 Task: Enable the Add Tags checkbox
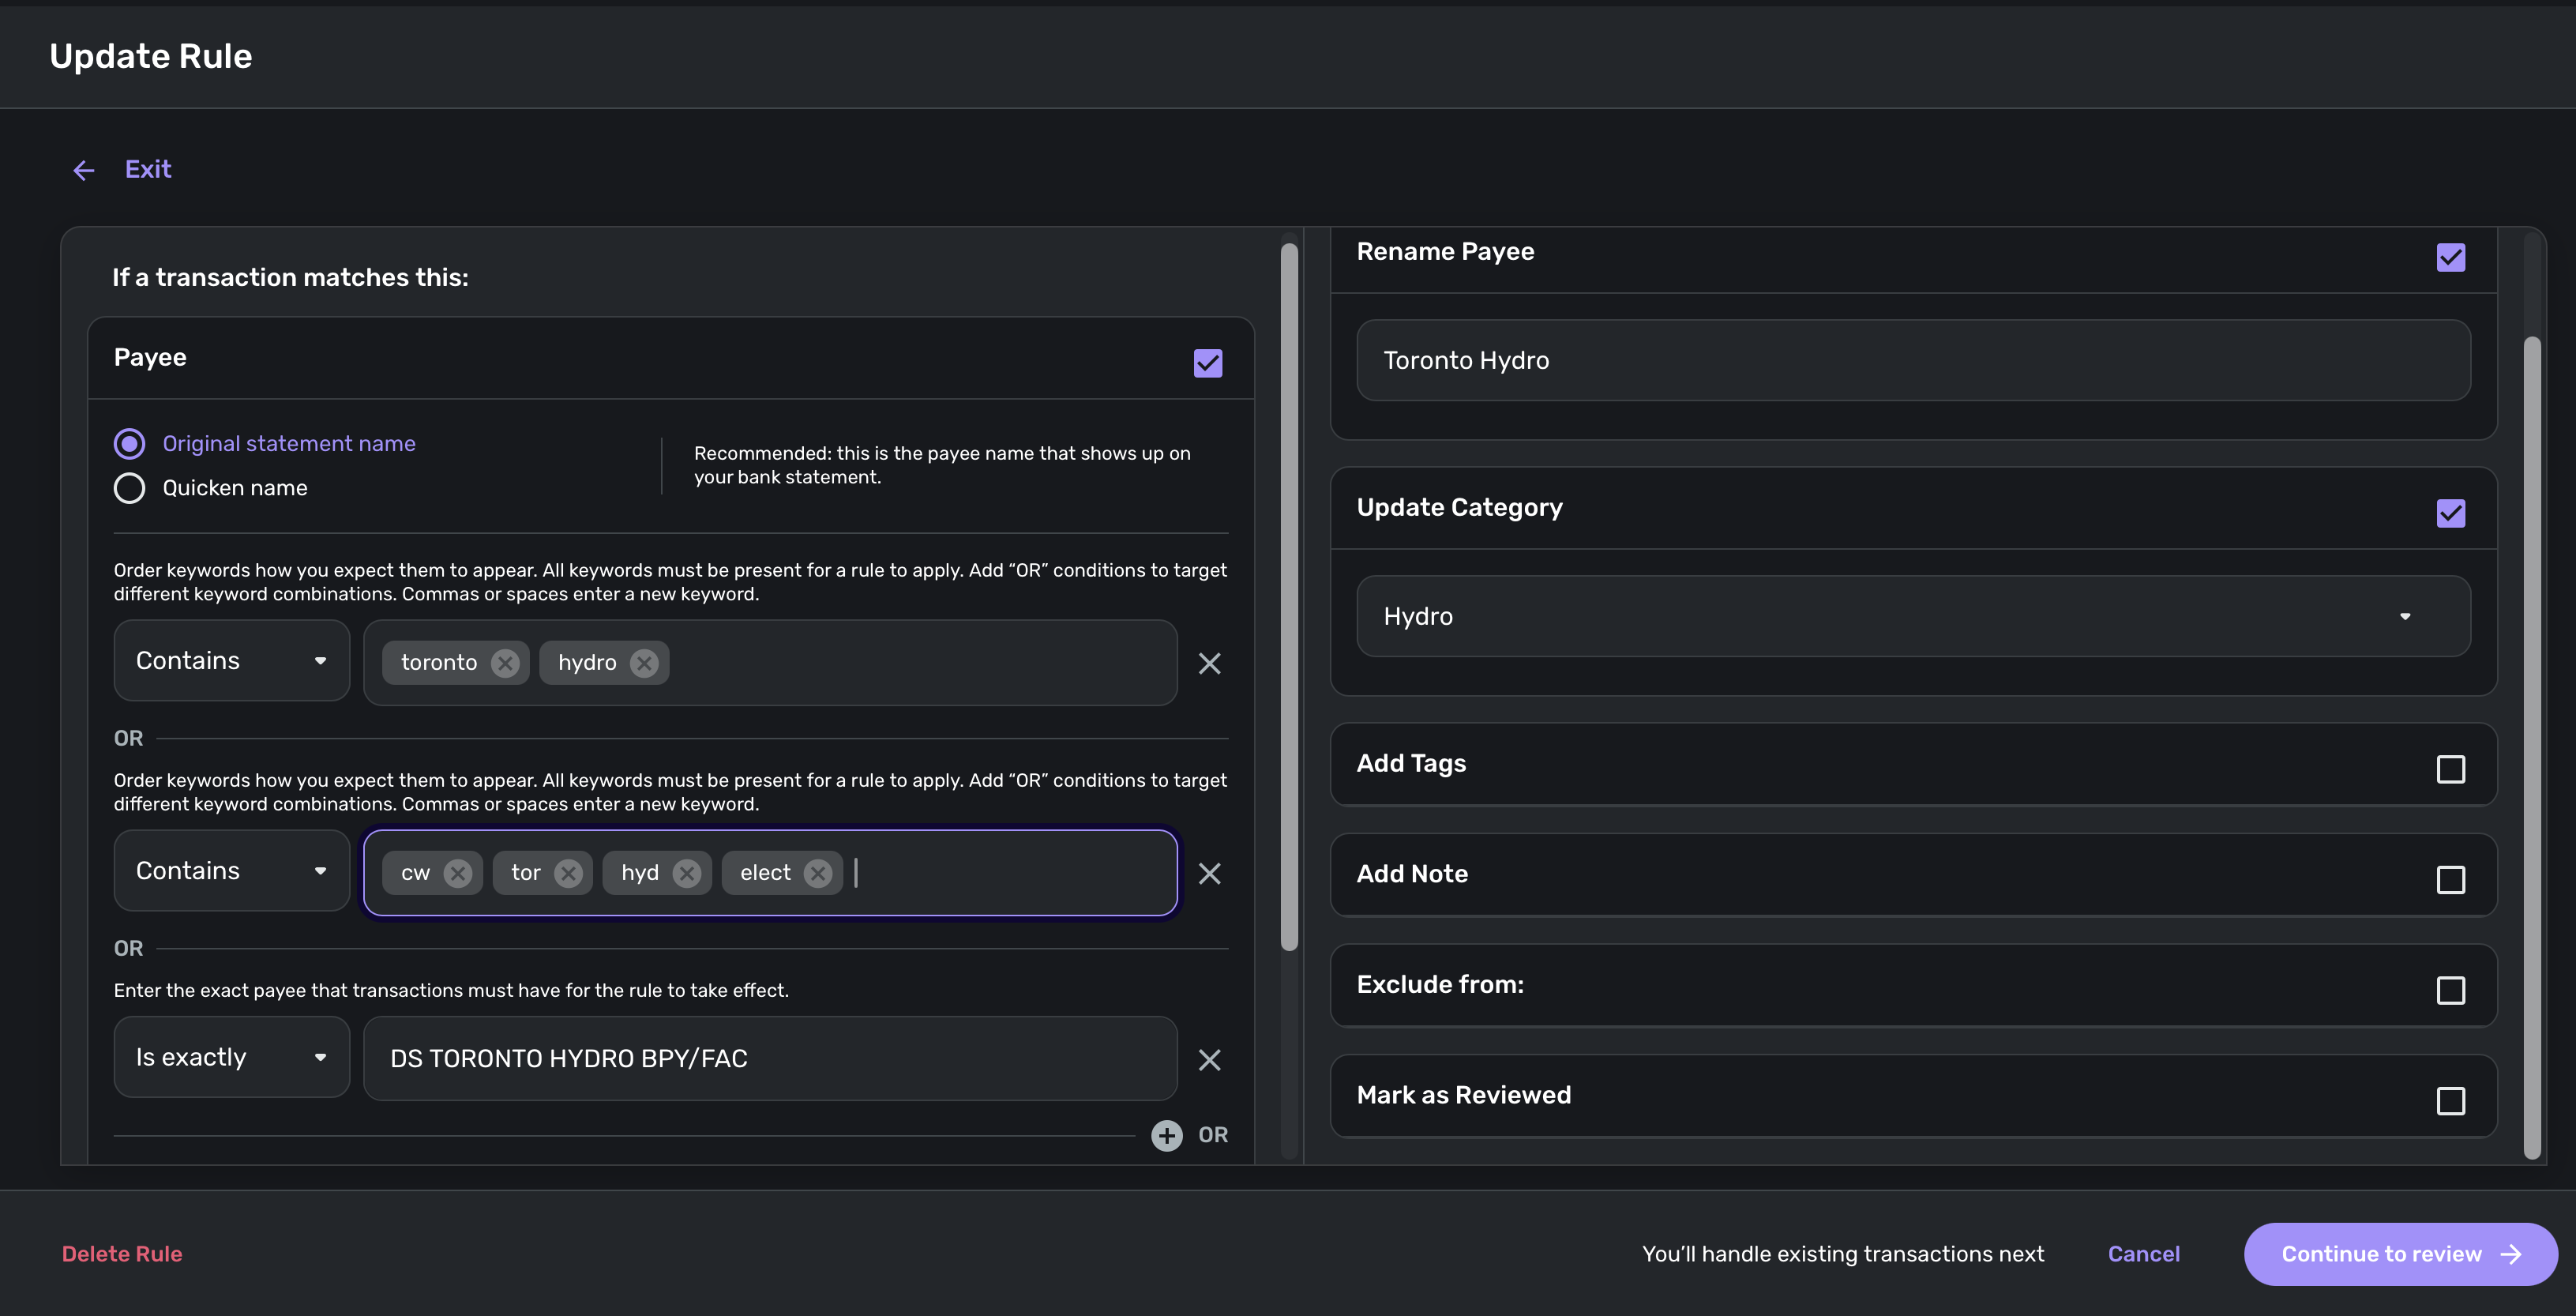[2450, 769]
